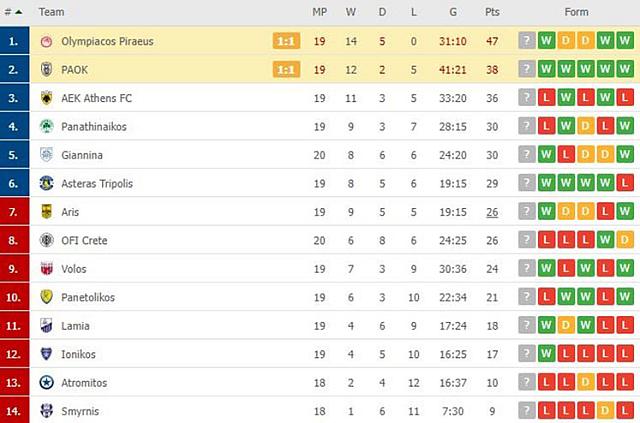
Task: Click the Panetolikos crest icon
Action: 46,297
